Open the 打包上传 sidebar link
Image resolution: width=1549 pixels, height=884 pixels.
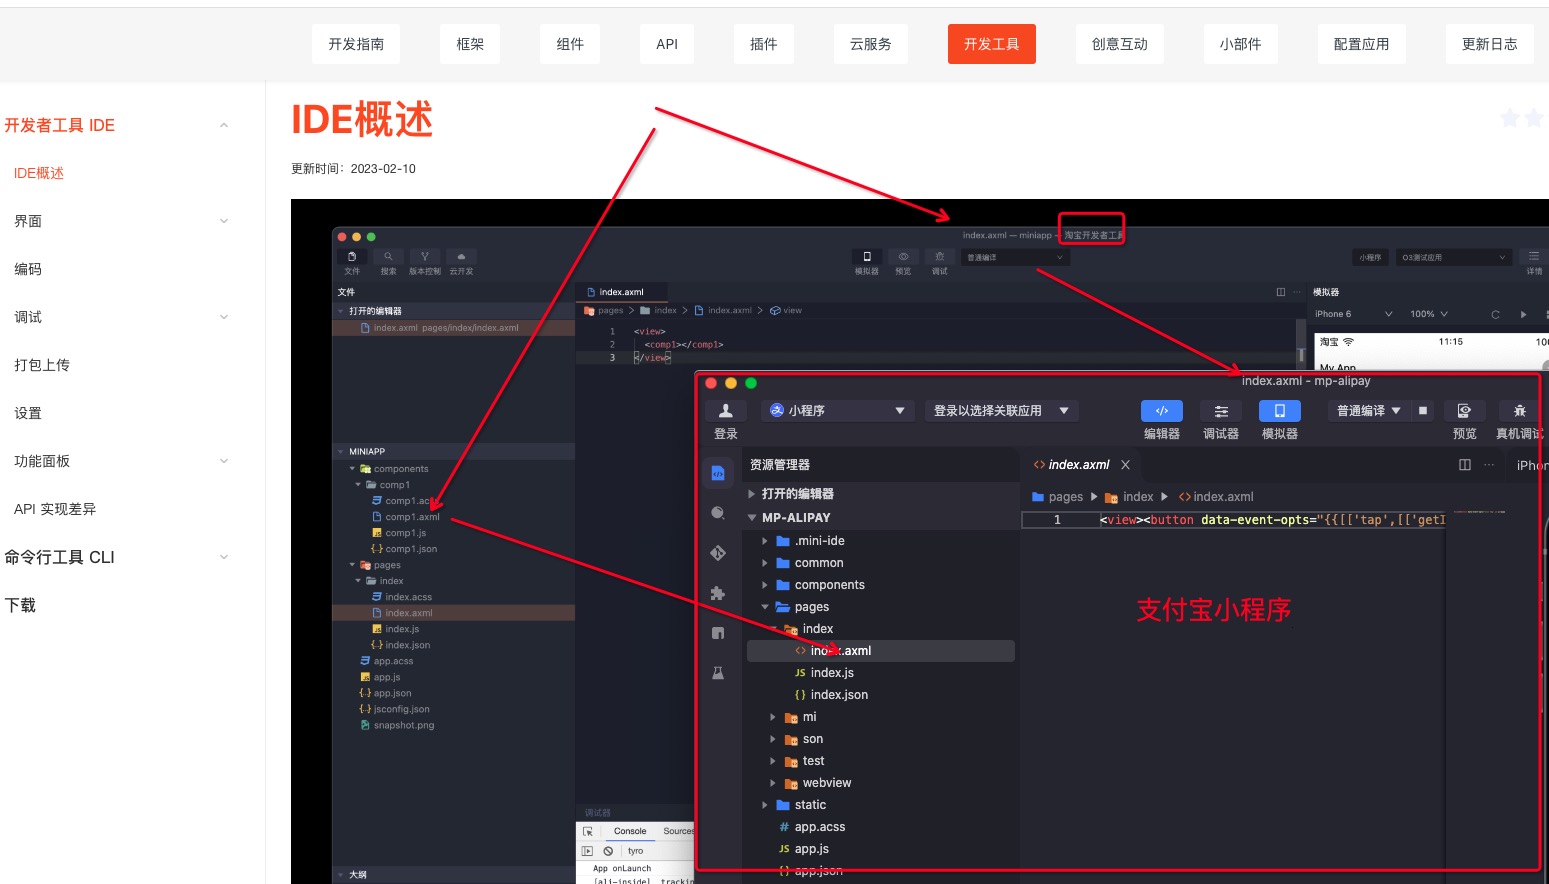42,365
